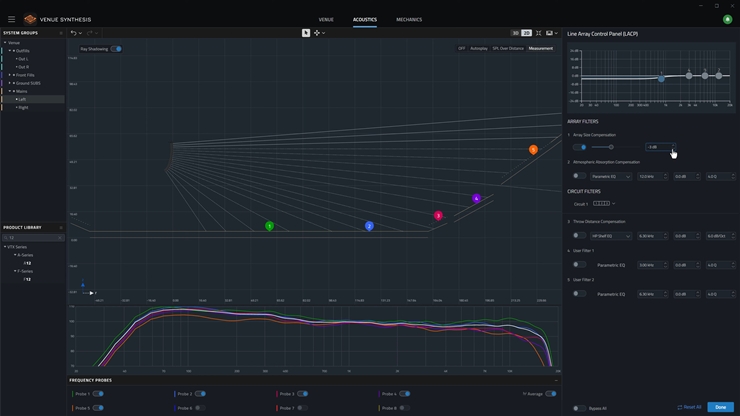The image size is (740, 416).
Task: Select SPL Over Distance view mode
Action: pos(508,48)
